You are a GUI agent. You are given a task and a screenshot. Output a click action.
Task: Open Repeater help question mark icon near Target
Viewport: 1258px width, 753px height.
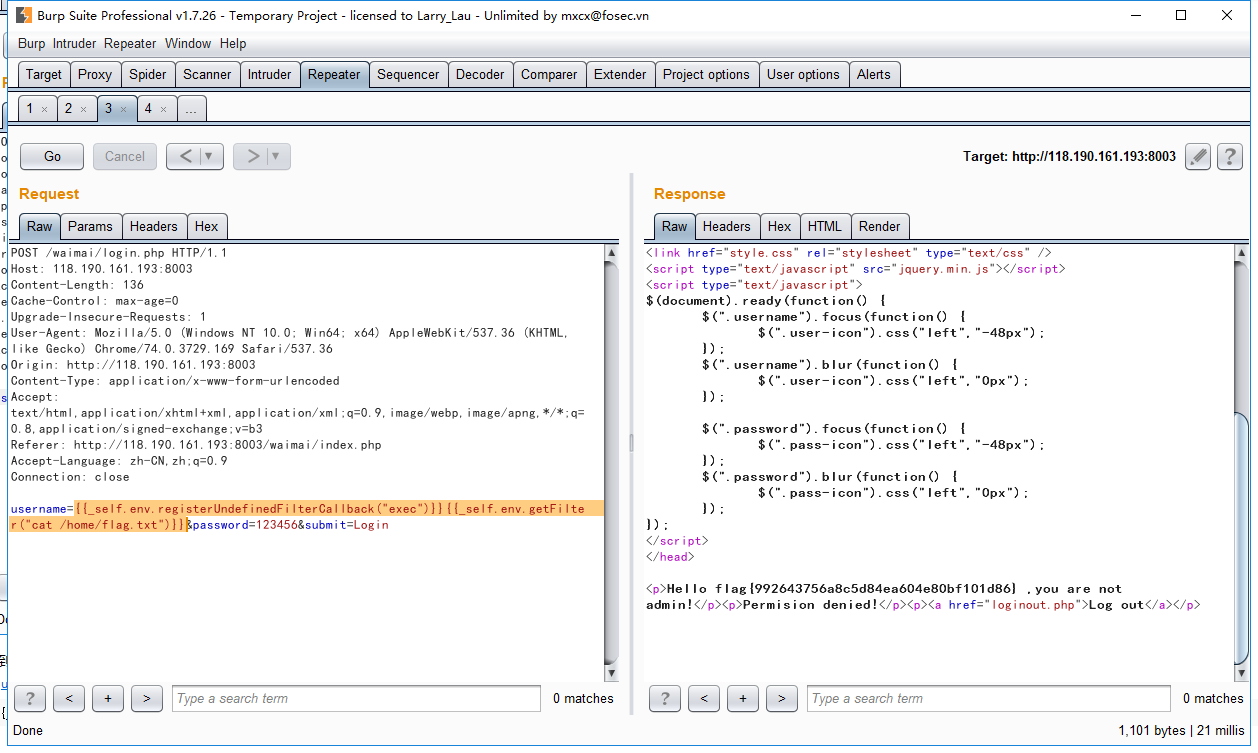[x=1230, y=156]
